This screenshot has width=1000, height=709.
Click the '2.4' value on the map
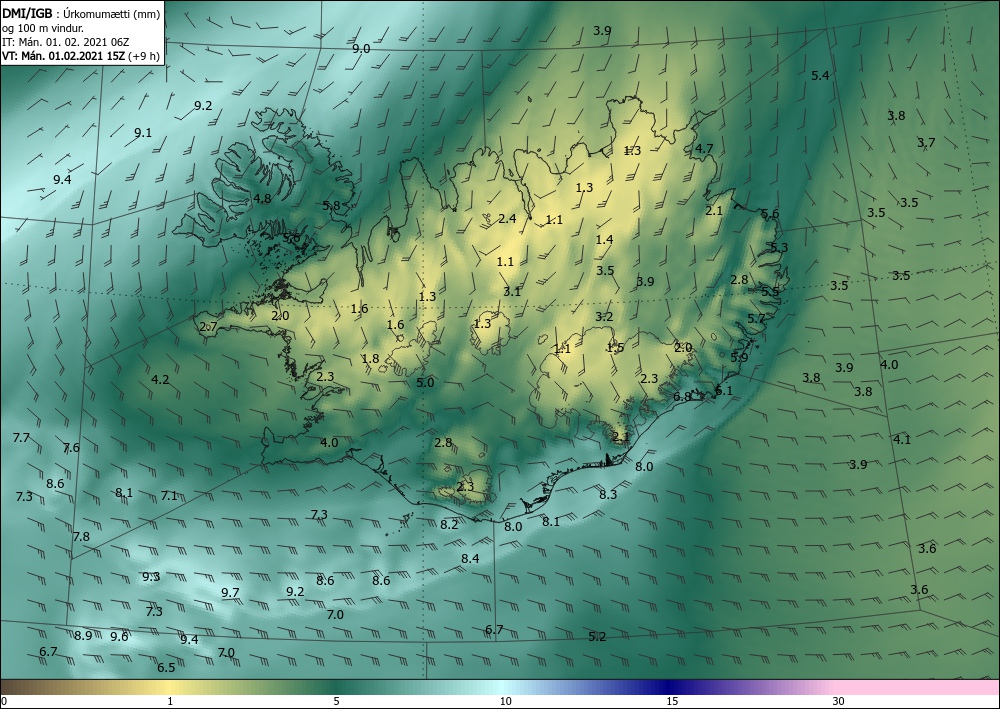pos(507,219)
